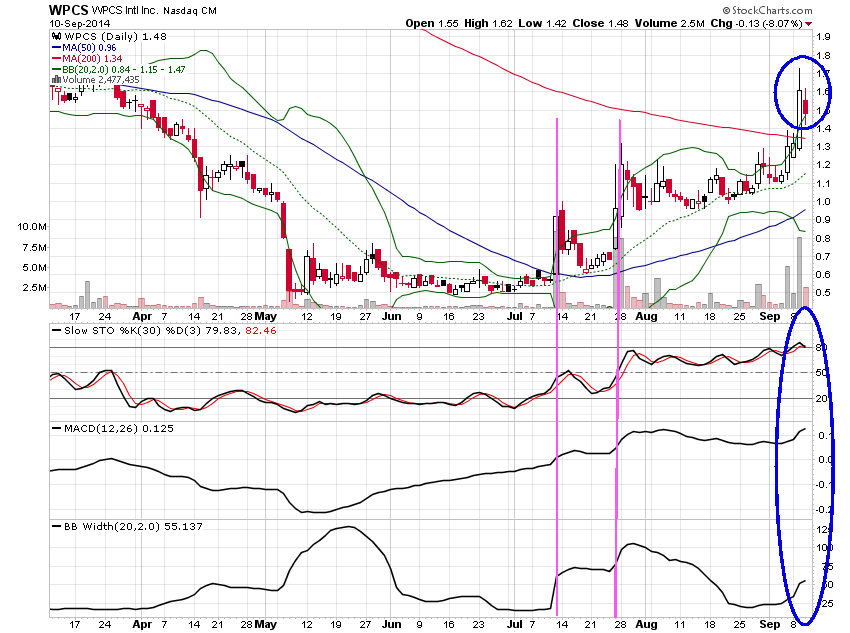
Task: Click the Close 1.48 value
Action: click(600, 23)
